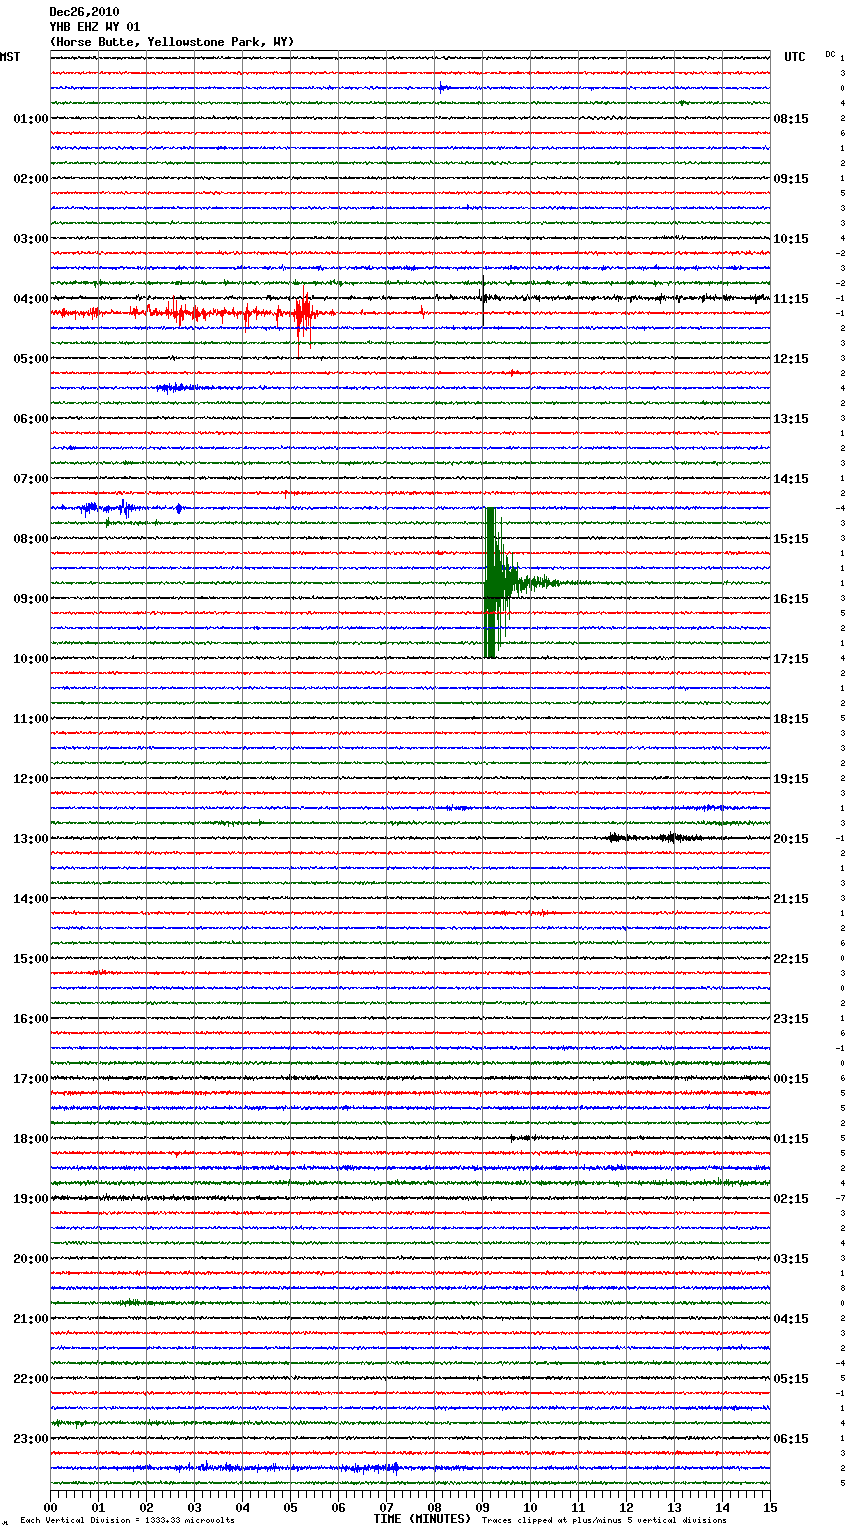Screen dimensions: 850x1534
Task: Select the 02:00 MST time label
Action: point(31,179)
